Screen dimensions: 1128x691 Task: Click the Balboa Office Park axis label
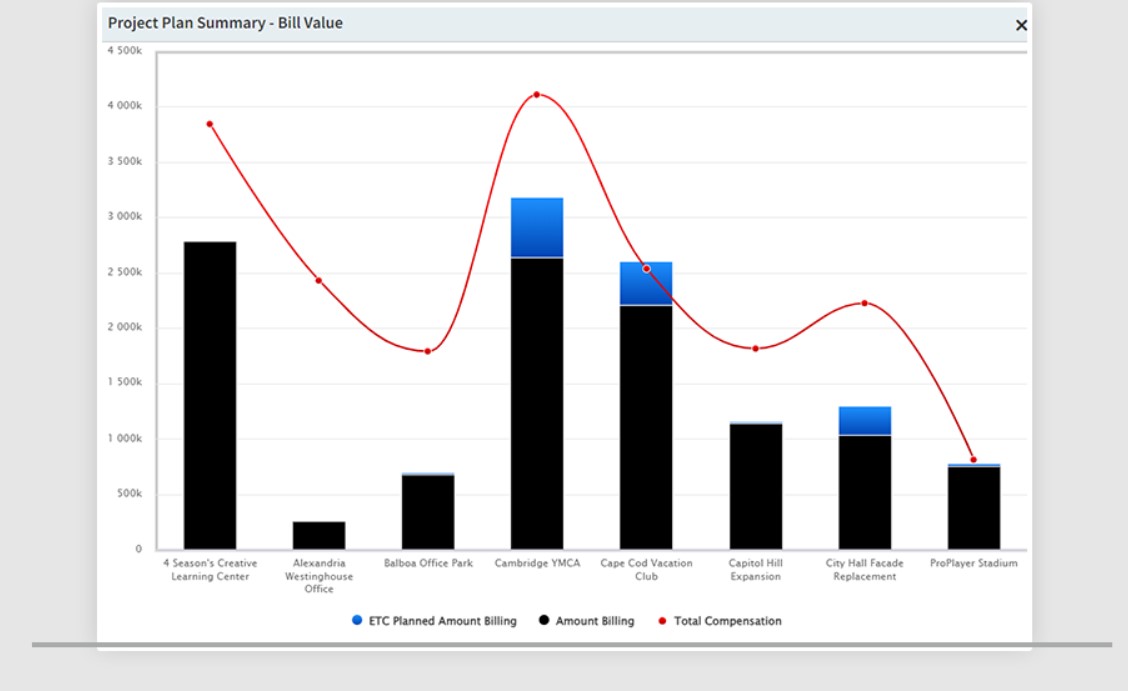[428, 563]
